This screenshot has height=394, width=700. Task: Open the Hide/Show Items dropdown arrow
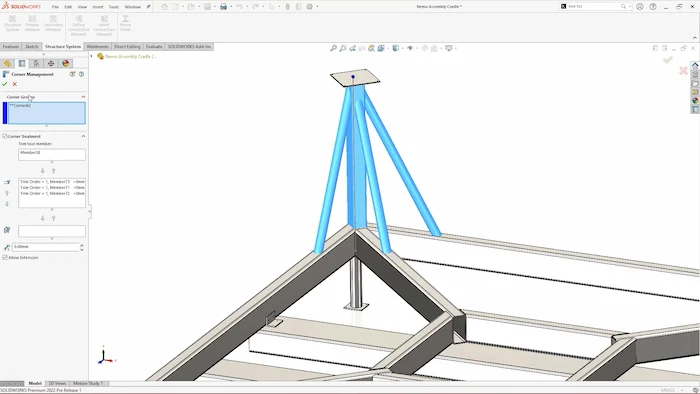tap(417, 48)
